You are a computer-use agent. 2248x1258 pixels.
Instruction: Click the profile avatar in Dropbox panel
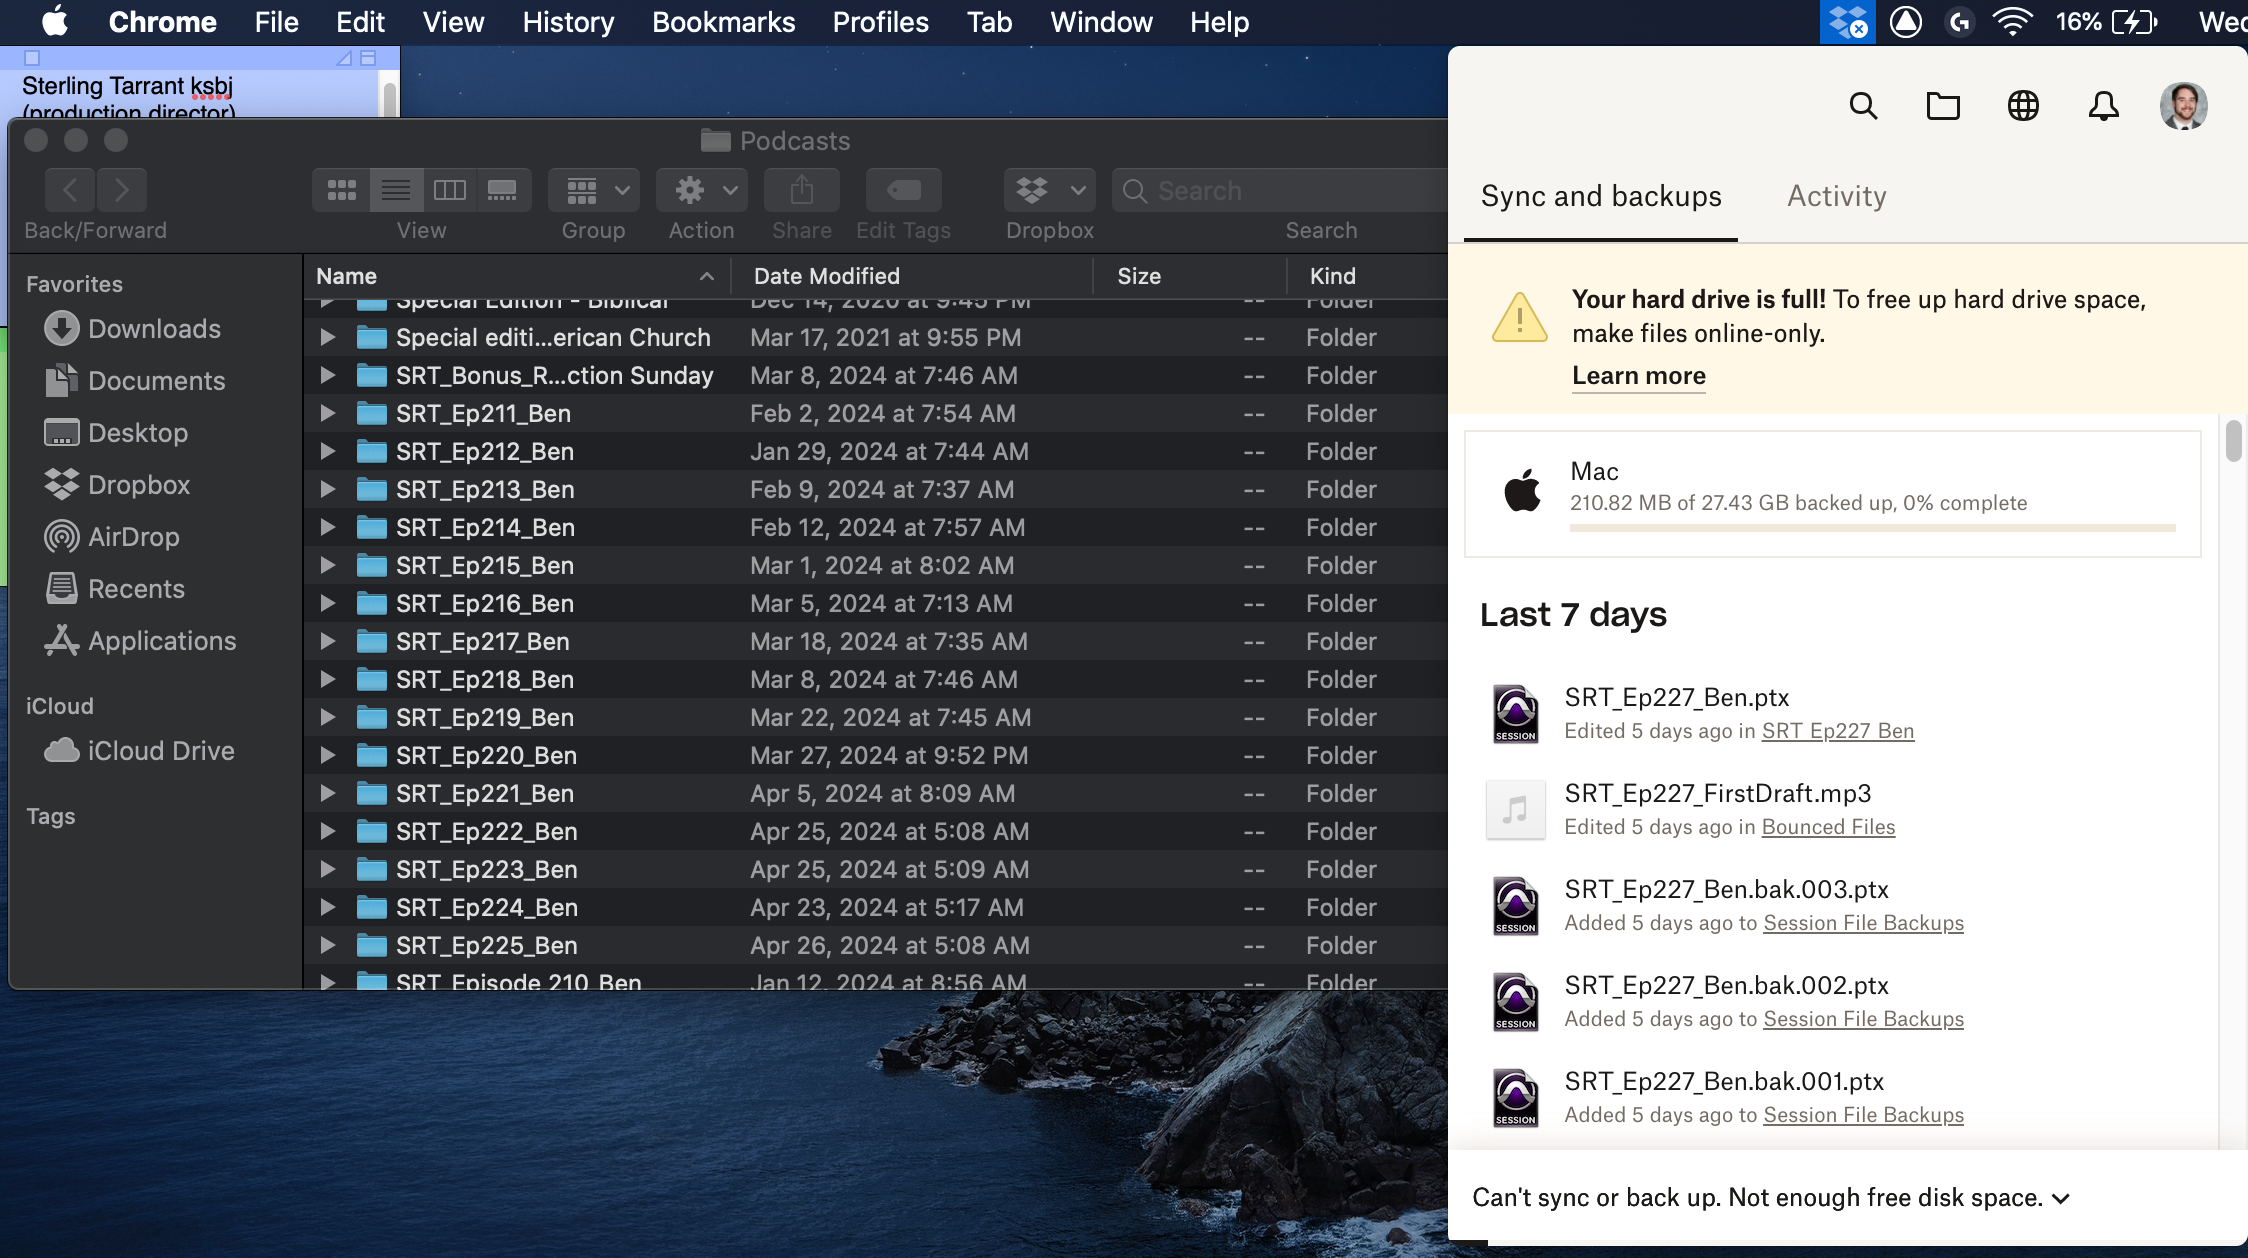click(2183, 106)
